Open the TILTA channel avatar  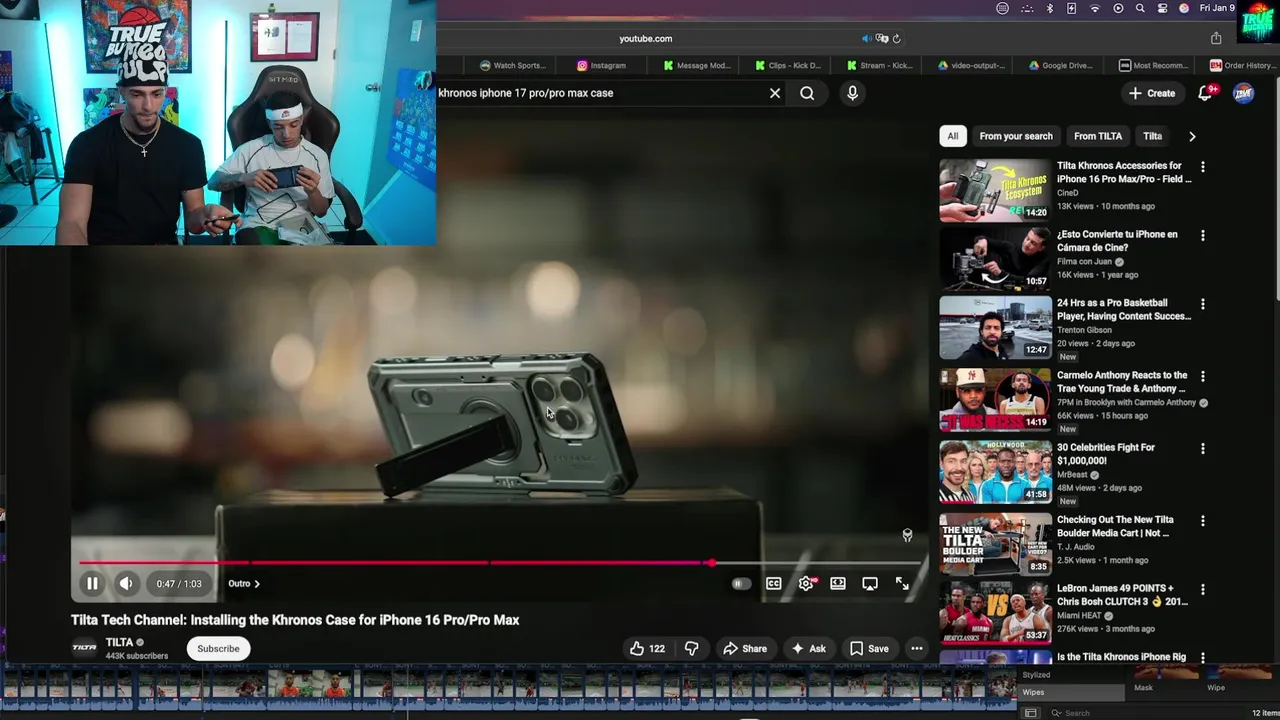point(84,647)
